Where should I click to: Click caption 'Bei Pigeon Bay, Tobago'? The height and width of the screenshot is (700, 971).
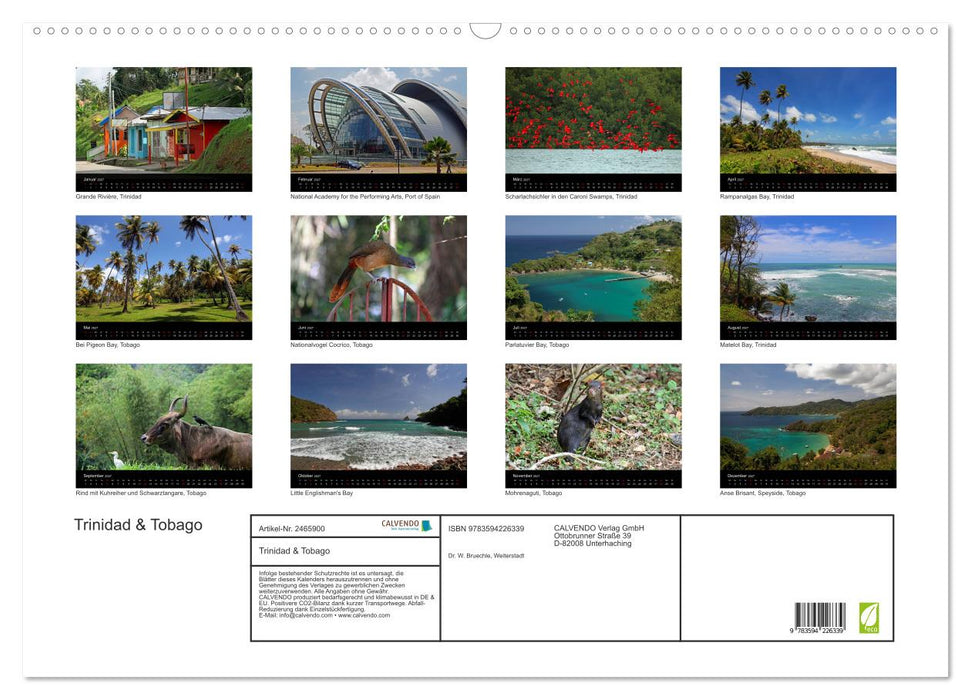coord(108,344)
